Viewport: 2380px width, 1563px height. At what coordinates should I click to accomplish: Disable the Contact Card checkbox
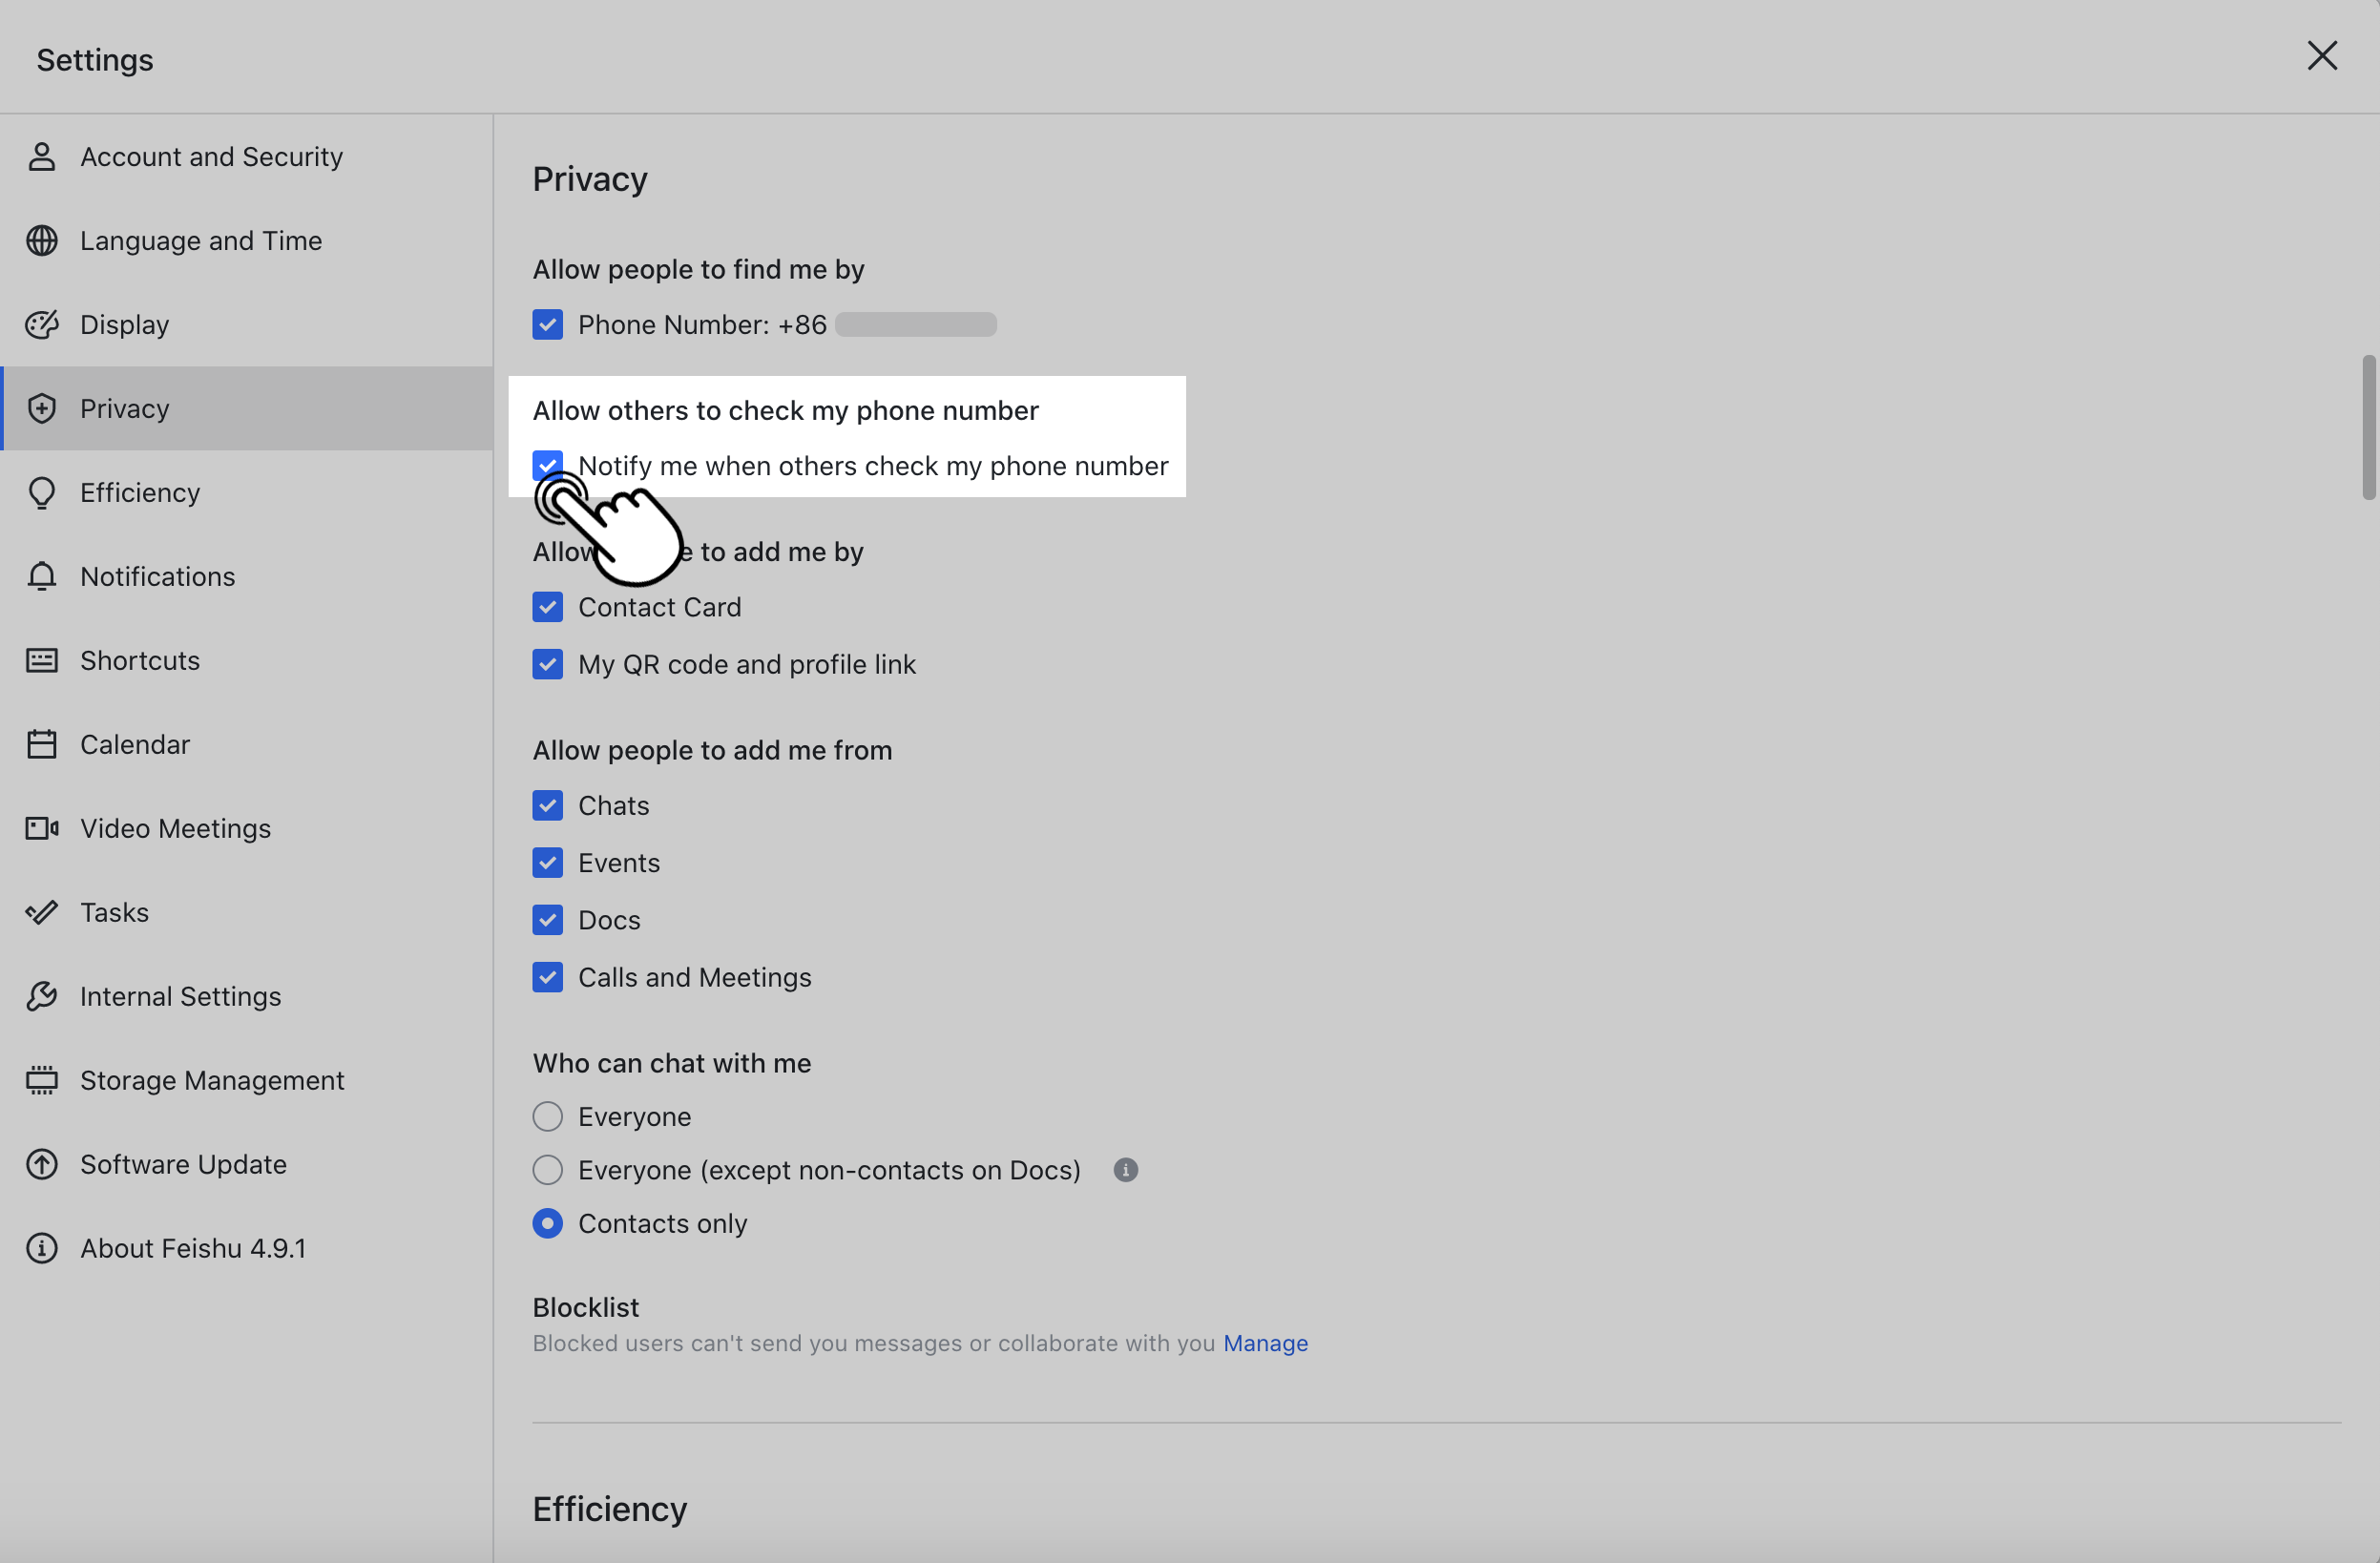pos(548,607)
